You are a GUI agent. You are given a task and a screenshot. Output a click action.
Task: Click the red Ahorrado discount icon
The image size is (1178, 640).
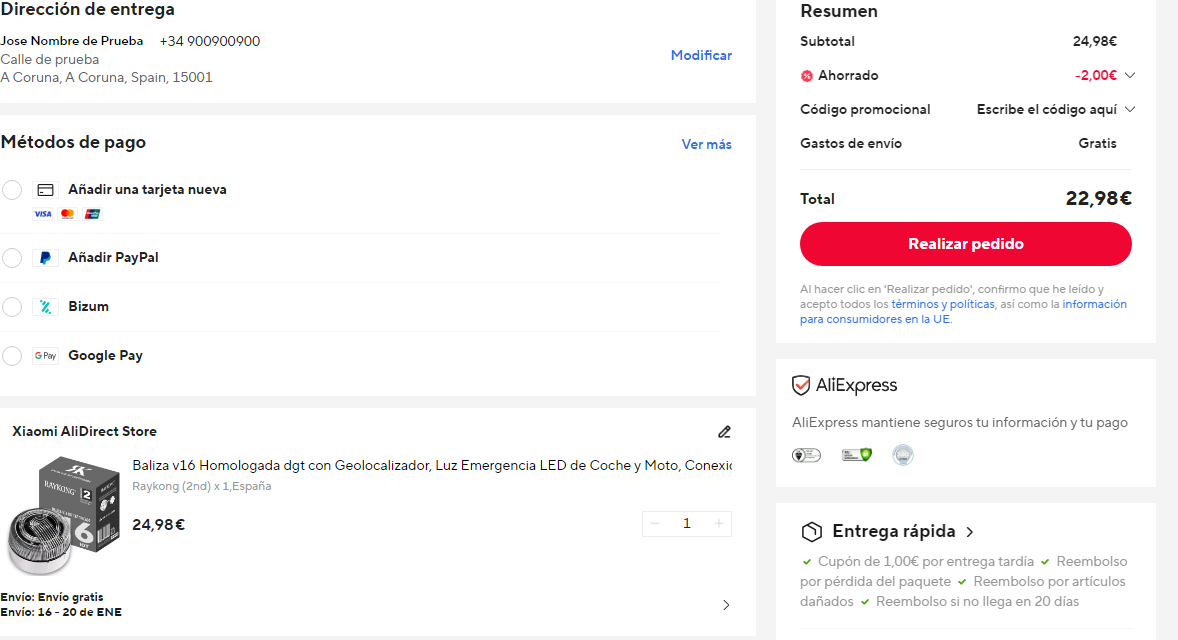pyautogui.click(x=807, y=76)
